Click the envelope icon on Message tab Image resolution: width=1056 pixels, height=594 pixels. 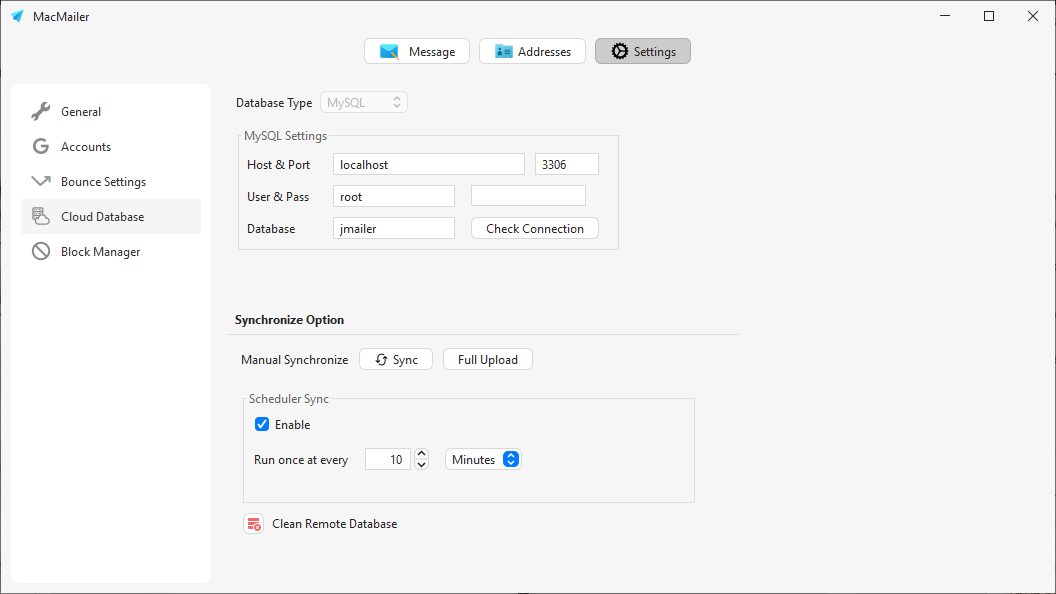(389, 52)
